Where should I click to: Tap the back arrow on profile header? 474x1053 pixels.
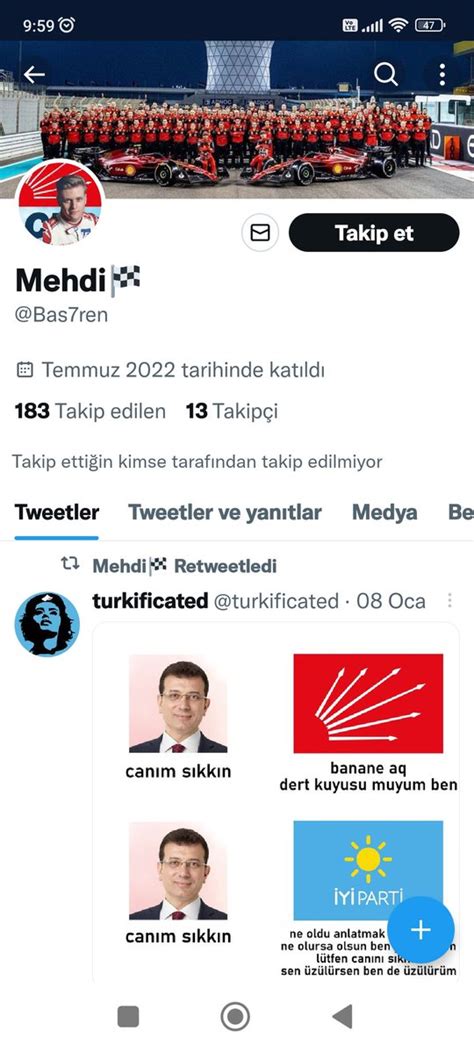[34, 75]
